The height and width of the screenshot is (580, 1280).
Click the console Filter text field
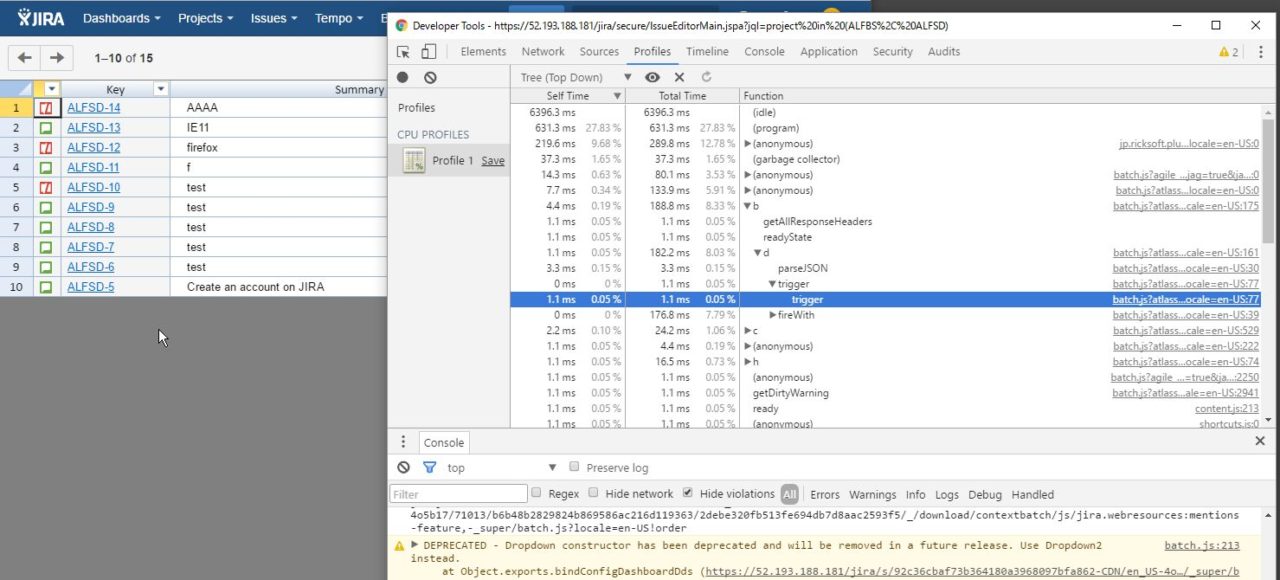pos(459,494)
